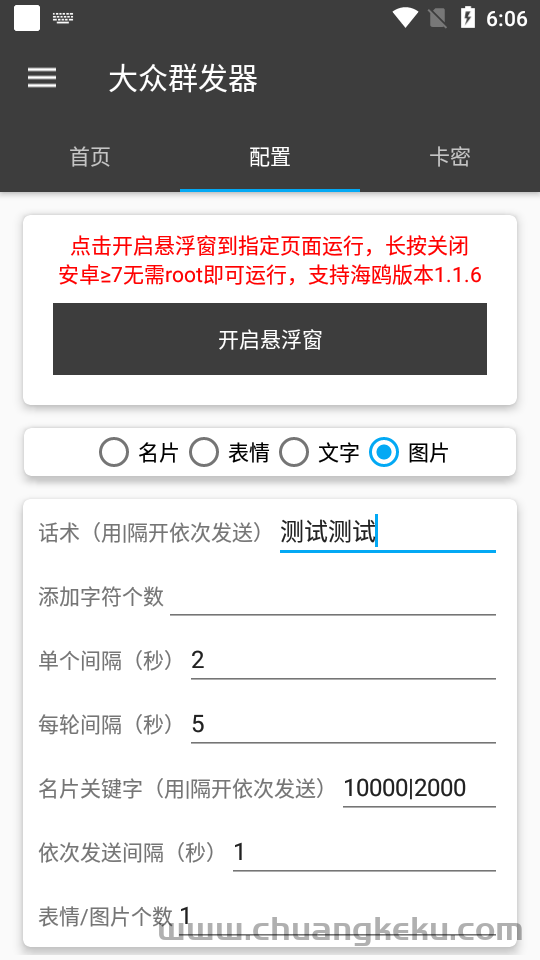Tap the Wi-Fi status icon
This screenshot has width=540, height=960.
click(x=405, y=18)
